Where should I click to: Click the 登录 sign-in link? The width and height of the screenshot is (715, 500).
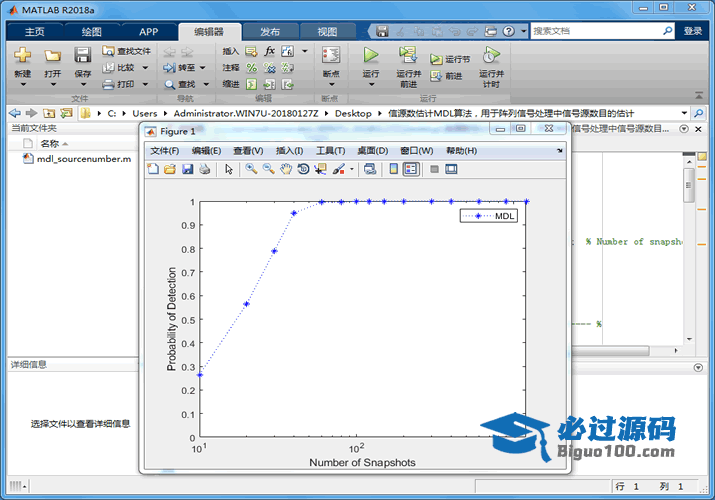click(x=693, y=31)
